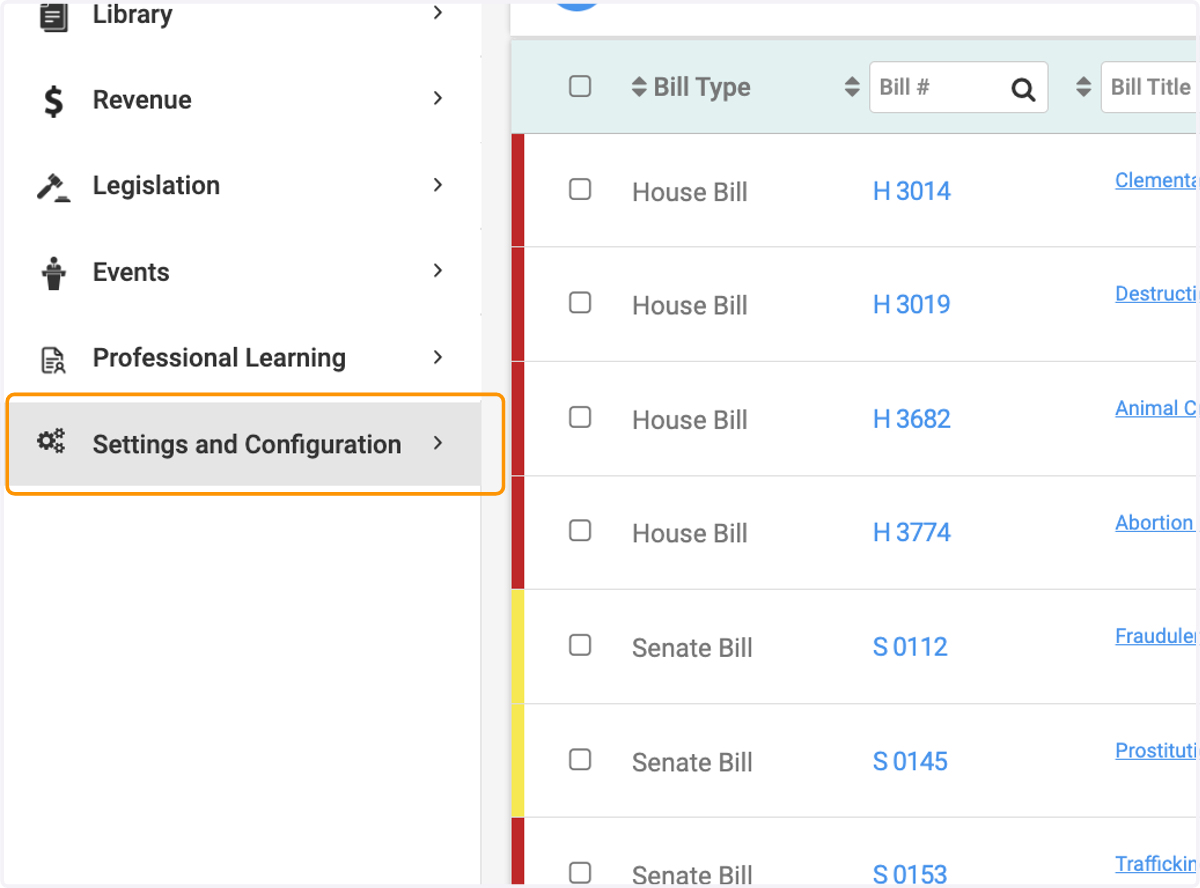Click into the Bill Title search field
Screen dimensions: 1200x888
(x=1150, y=87)
